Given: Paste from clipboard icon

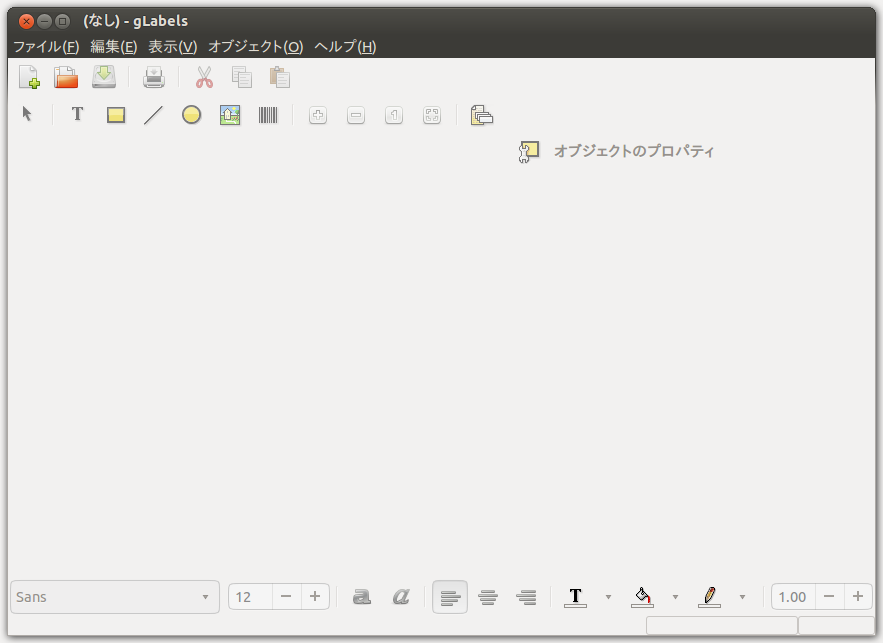Looking at the screenshot, I should (279, 77).
